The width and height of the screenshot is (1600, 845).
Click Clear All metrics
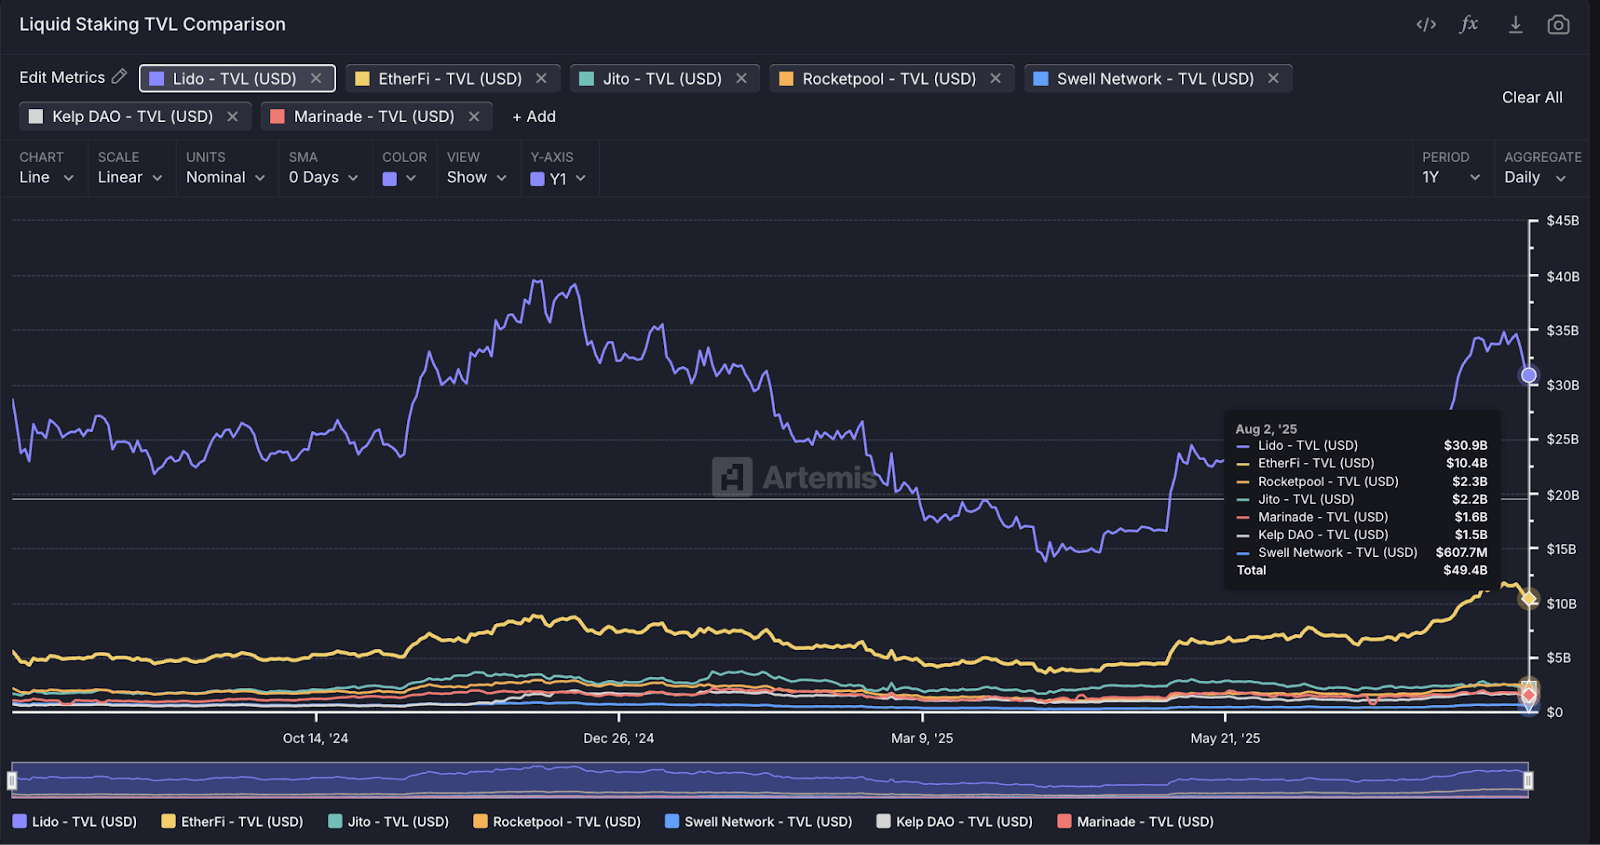(x=1532, y=97)
